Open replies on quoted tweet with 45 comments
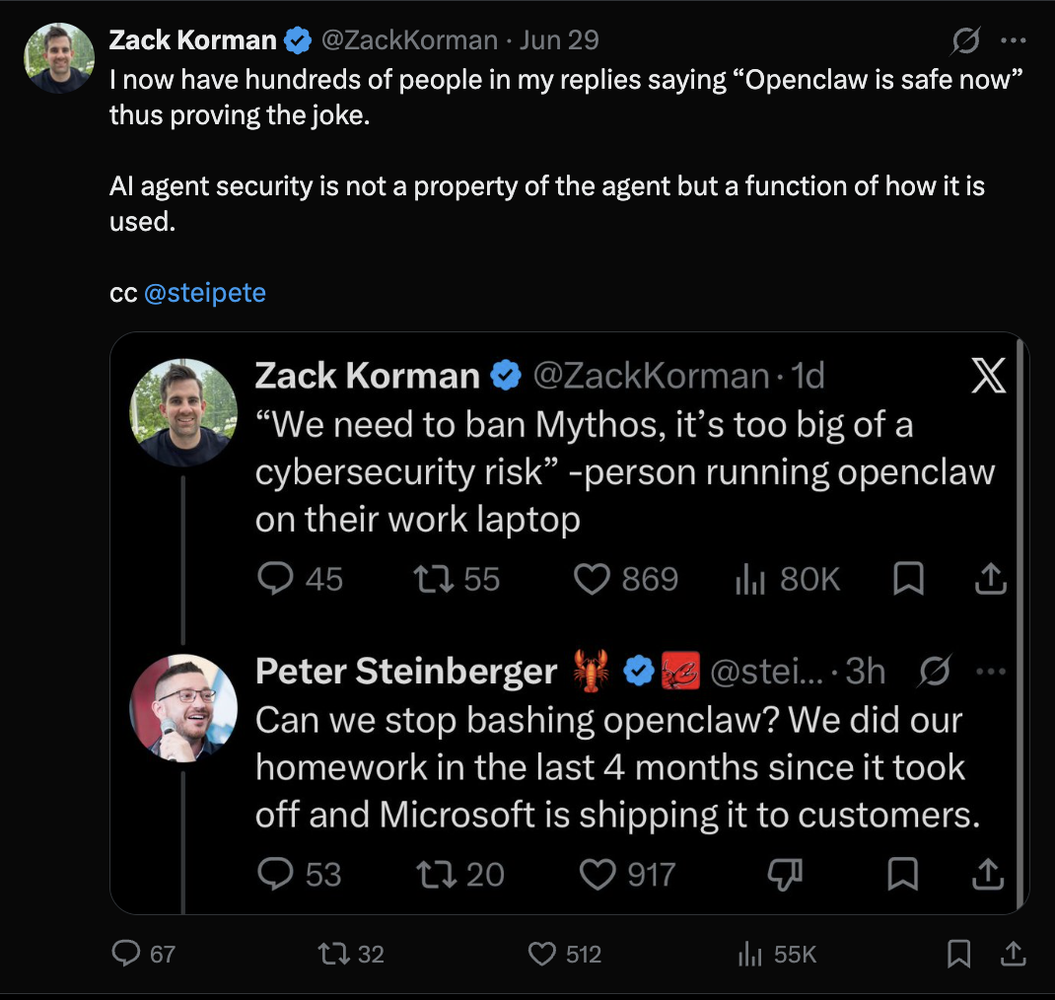Screen dimensions: 1055x1000 [x=300, y=579]
